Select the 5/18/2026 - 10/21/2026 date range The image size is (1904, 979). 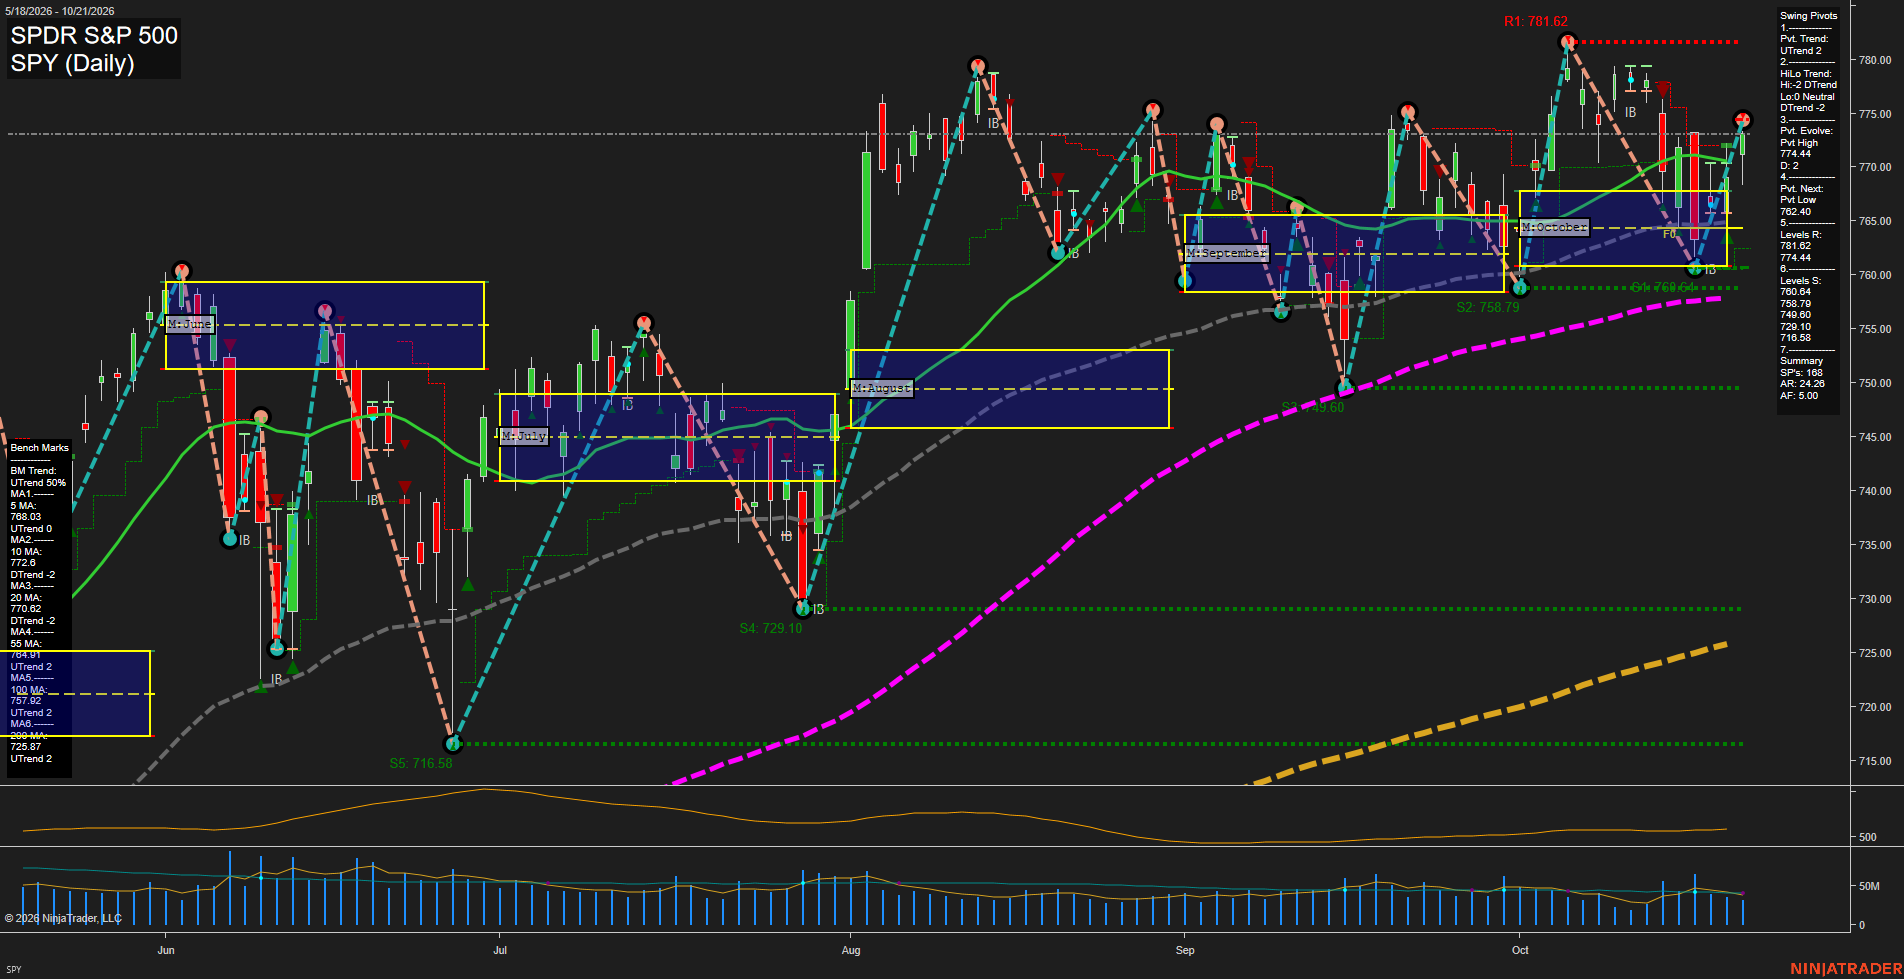[x=60, y=11]
